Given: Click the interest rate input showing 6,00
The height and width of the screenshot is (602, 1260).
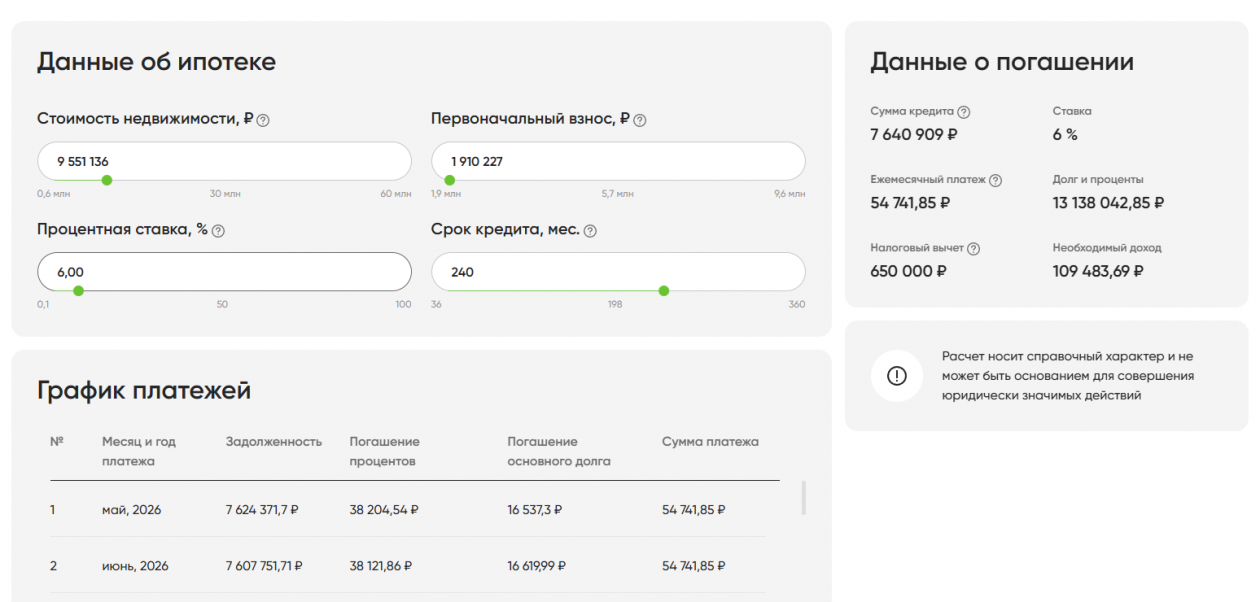Looking at the screenshot, I should tap(224, 272).
